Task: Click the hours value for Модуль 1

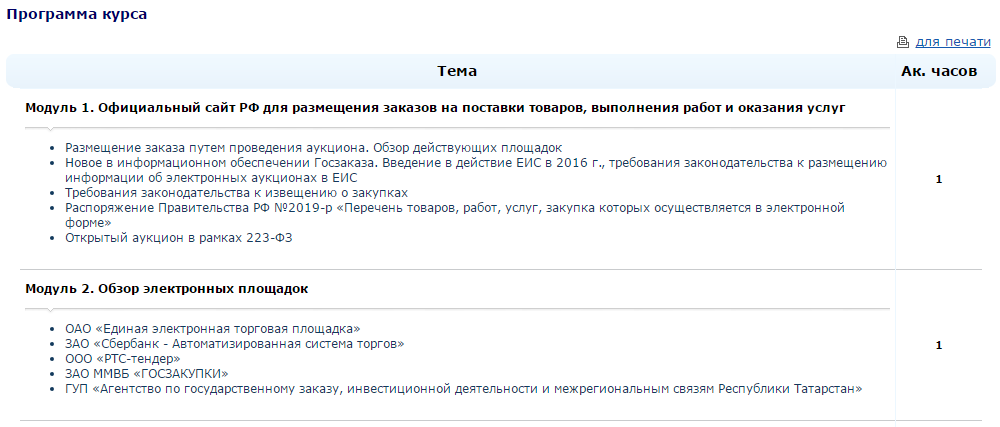Action: [x=939, y=180]
